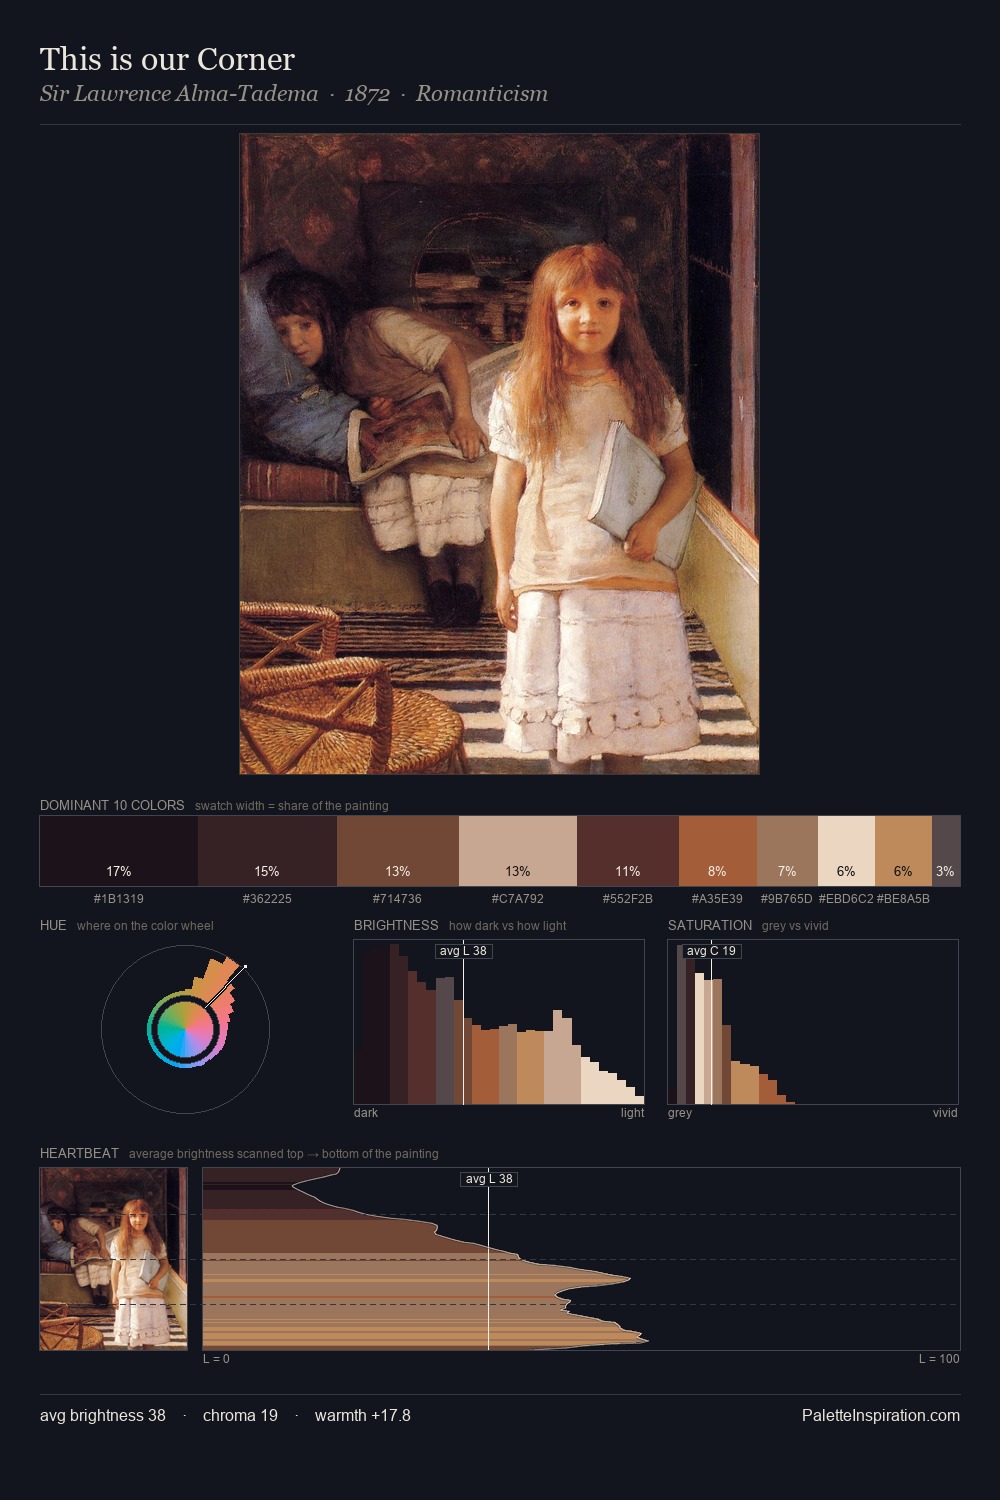The image size is (1000, 1500).
Task: Click the 'vivid' axis label
Action: pos(945,1113)
